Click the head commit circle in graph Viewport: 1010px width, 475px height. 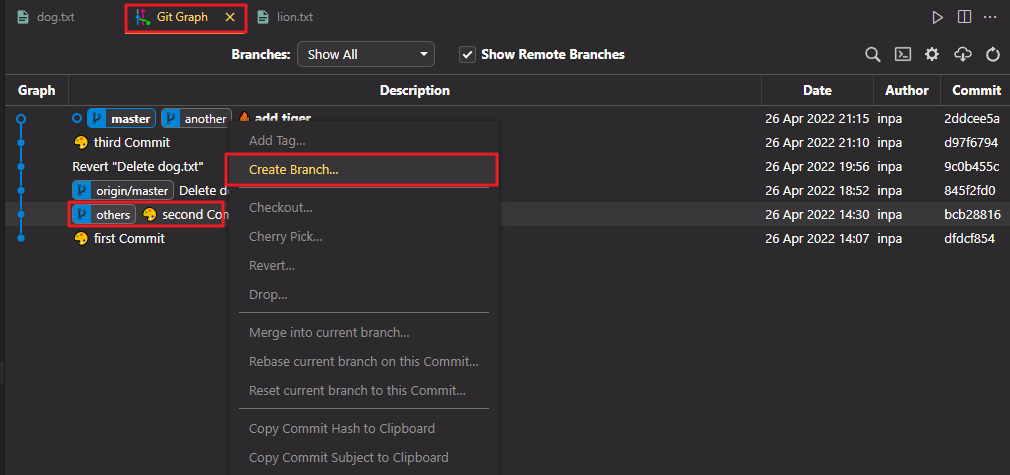[21, 119]
